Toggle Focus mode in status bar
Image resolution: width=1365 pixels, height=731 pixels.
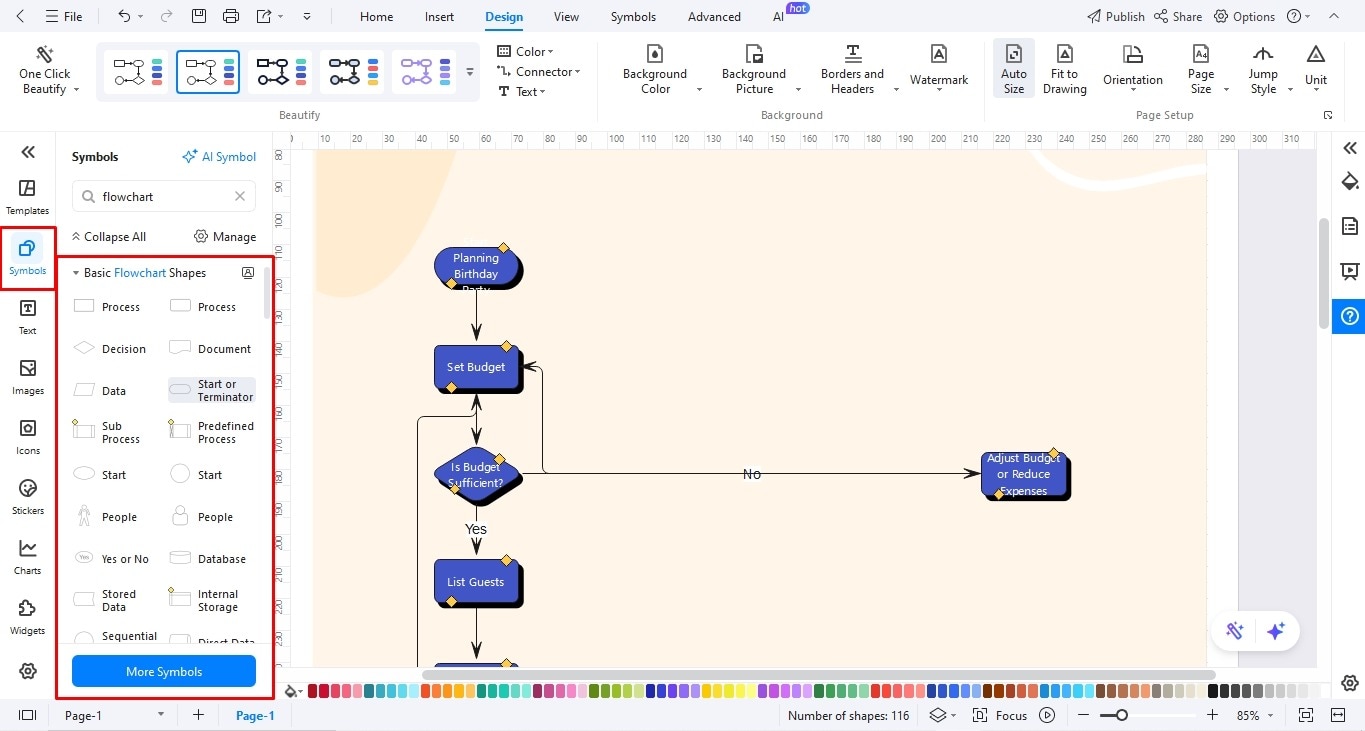[x=1000, y=715]
